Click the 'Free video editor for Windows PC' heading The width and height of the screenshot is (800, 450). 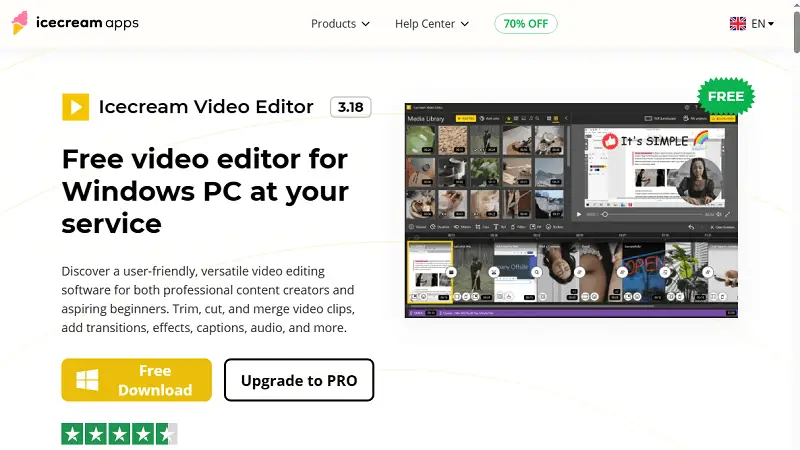(206, 191)
